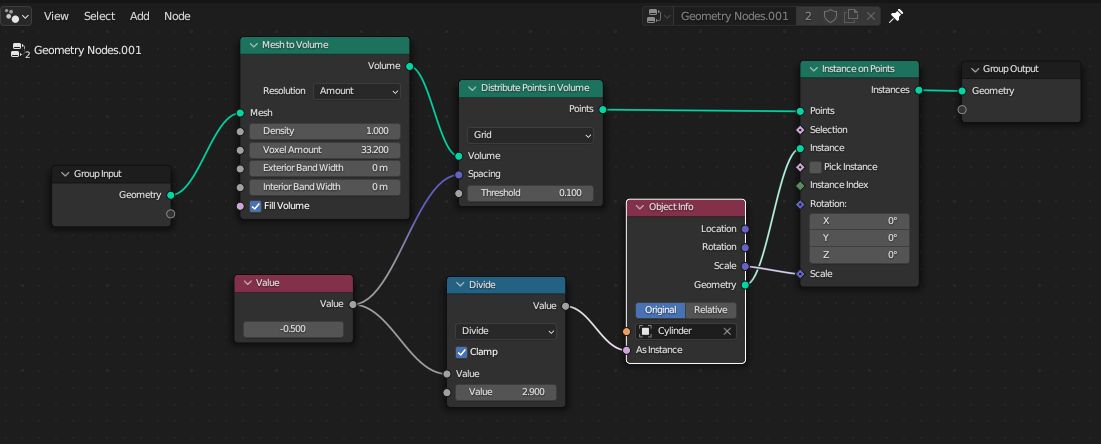This screenshot has height=444, width=1101.
Task: Click Interior Band Width field
Action: coord(324,187)
